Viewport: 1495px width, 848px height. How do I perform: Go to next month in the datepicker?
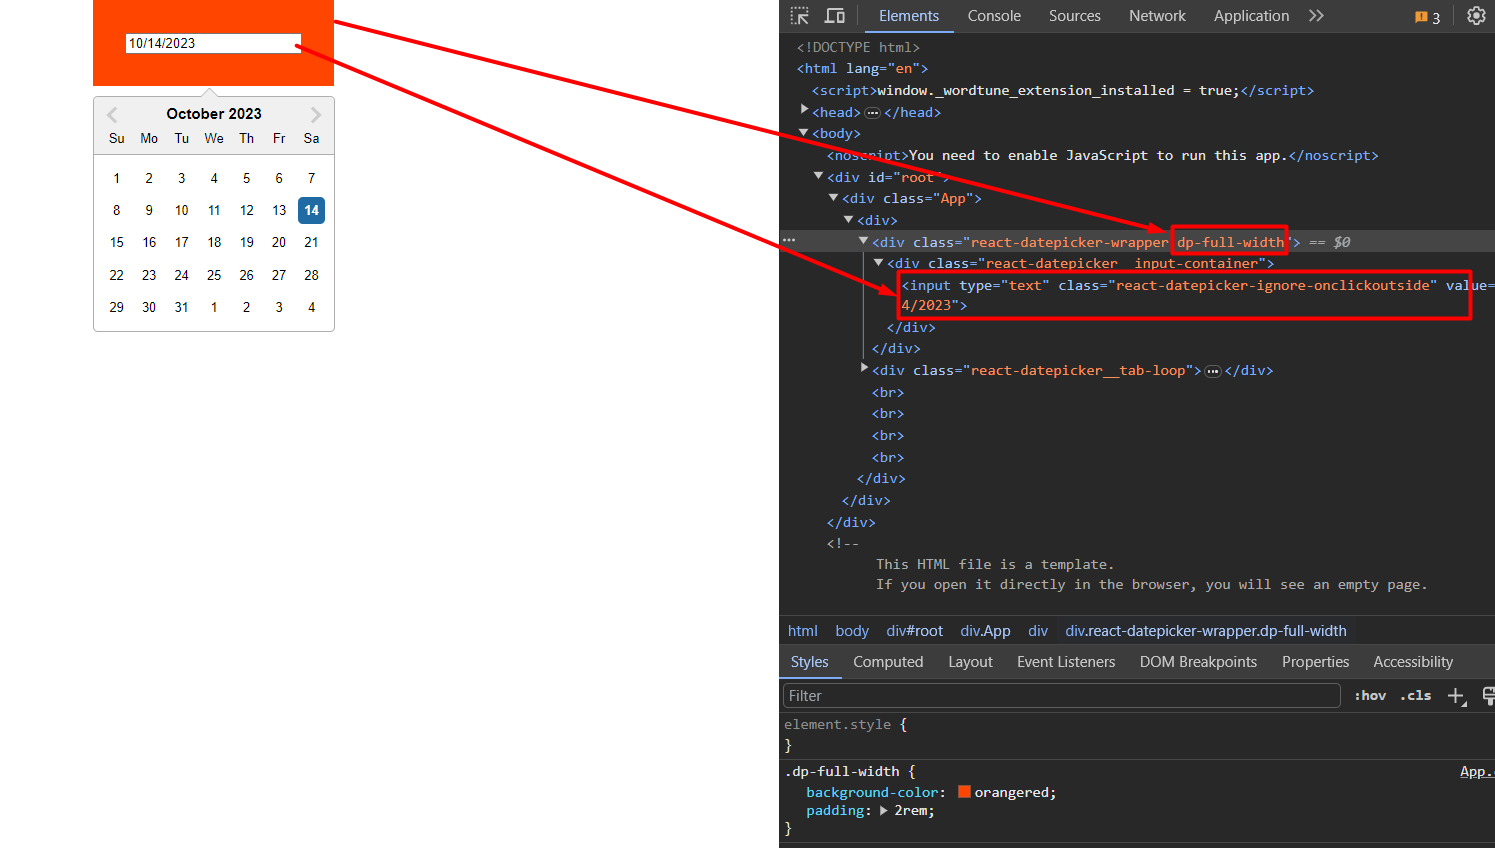click(316, 113)
